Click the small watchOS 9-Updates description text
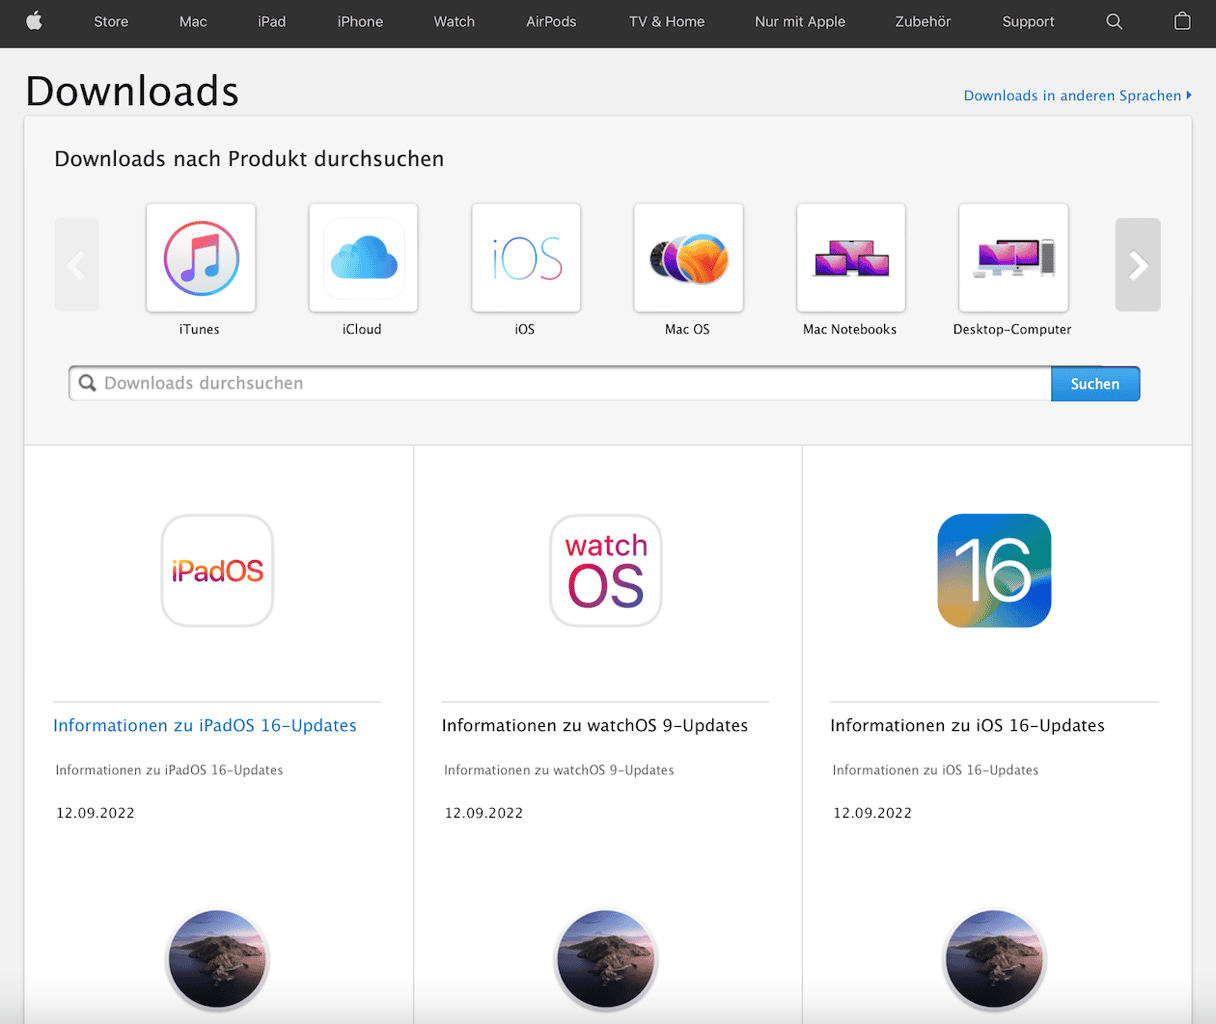The width and height of the screenshot is (1216, 1024). point(559,770)
